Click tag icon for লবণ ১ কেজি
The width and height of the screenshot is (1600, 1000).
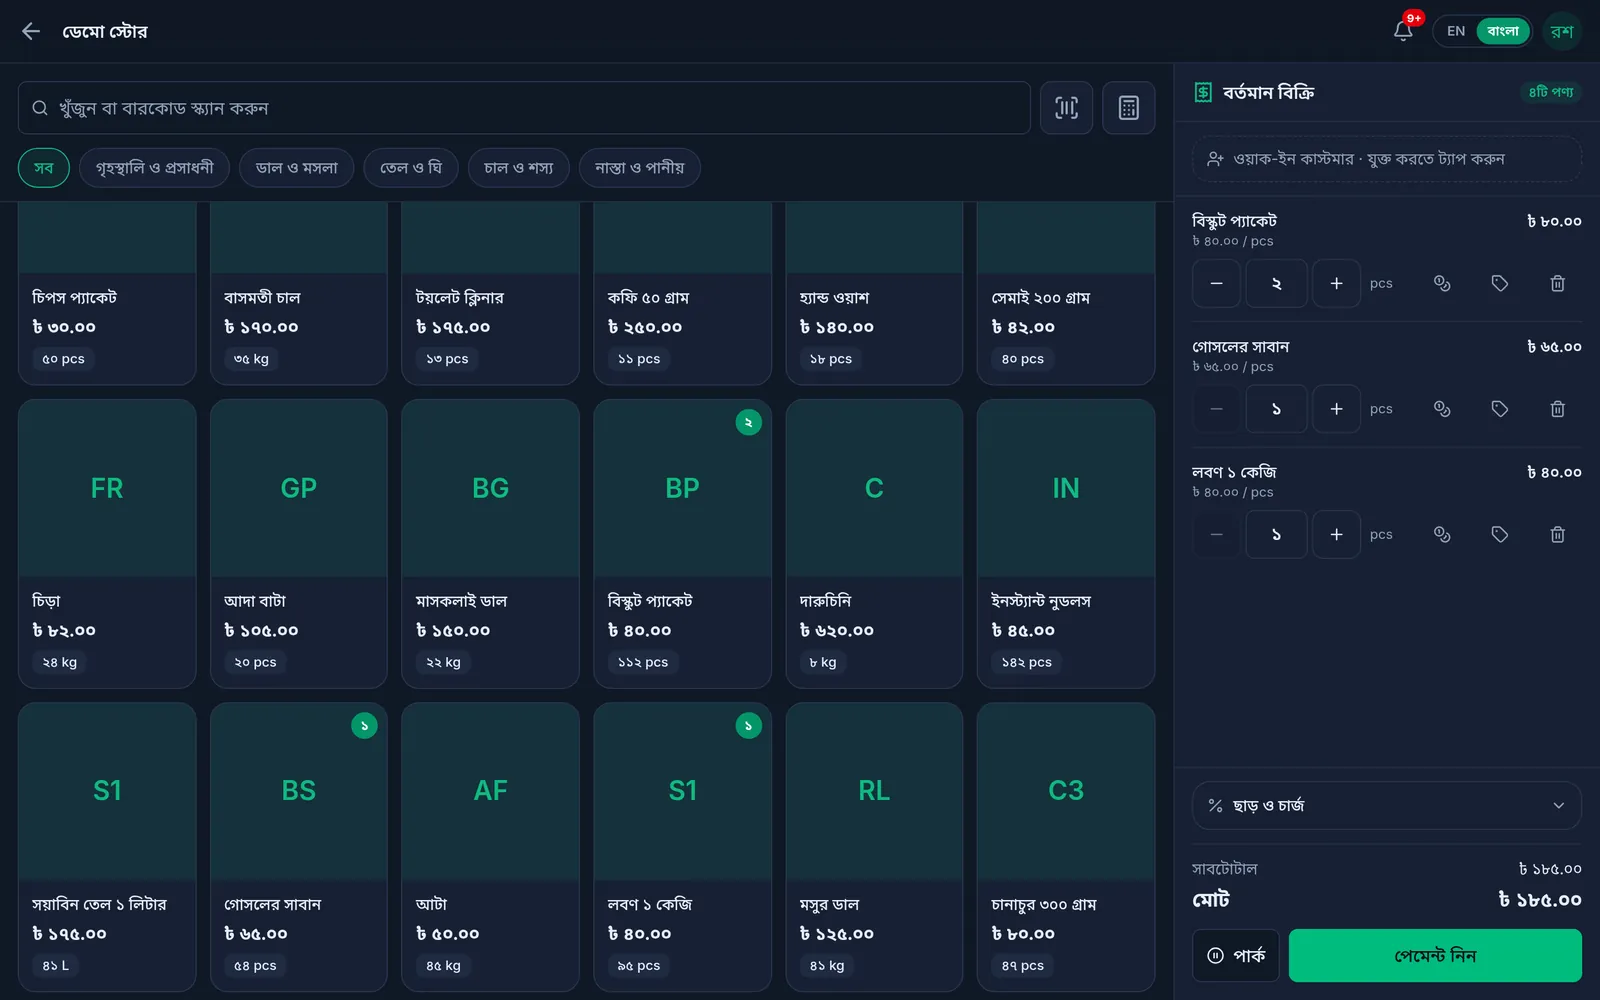pyautogui.click(x=1500, y=535)
